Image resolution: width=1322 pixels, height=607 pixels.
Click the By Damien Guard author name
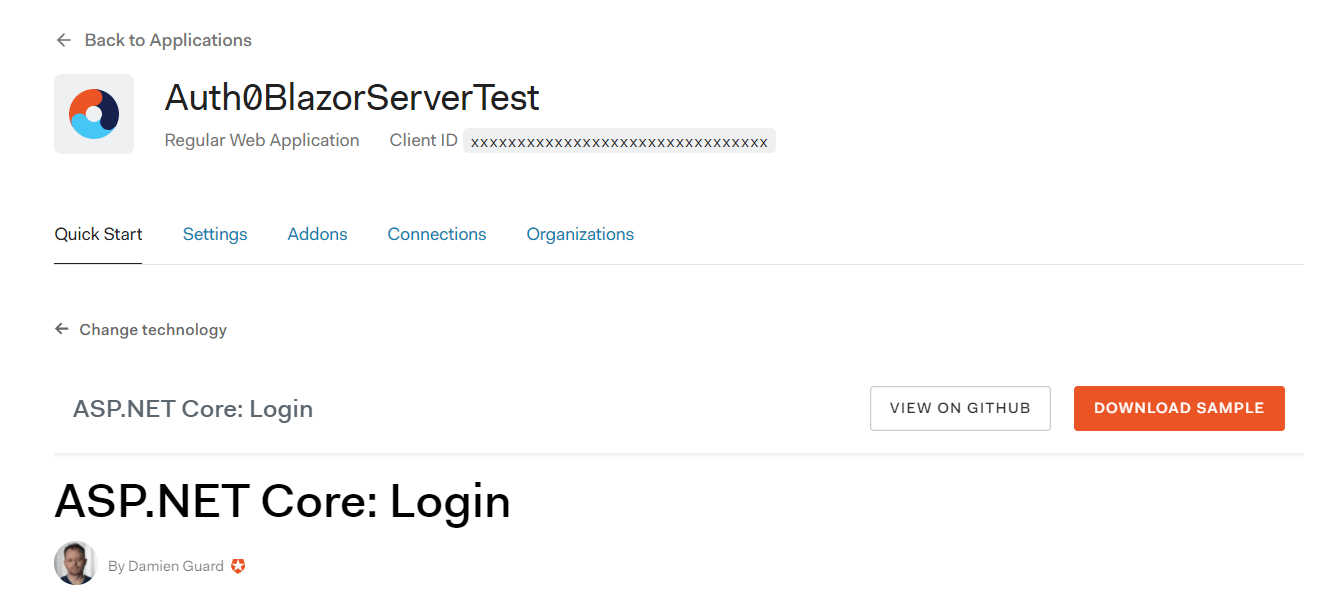coord(166,566)
